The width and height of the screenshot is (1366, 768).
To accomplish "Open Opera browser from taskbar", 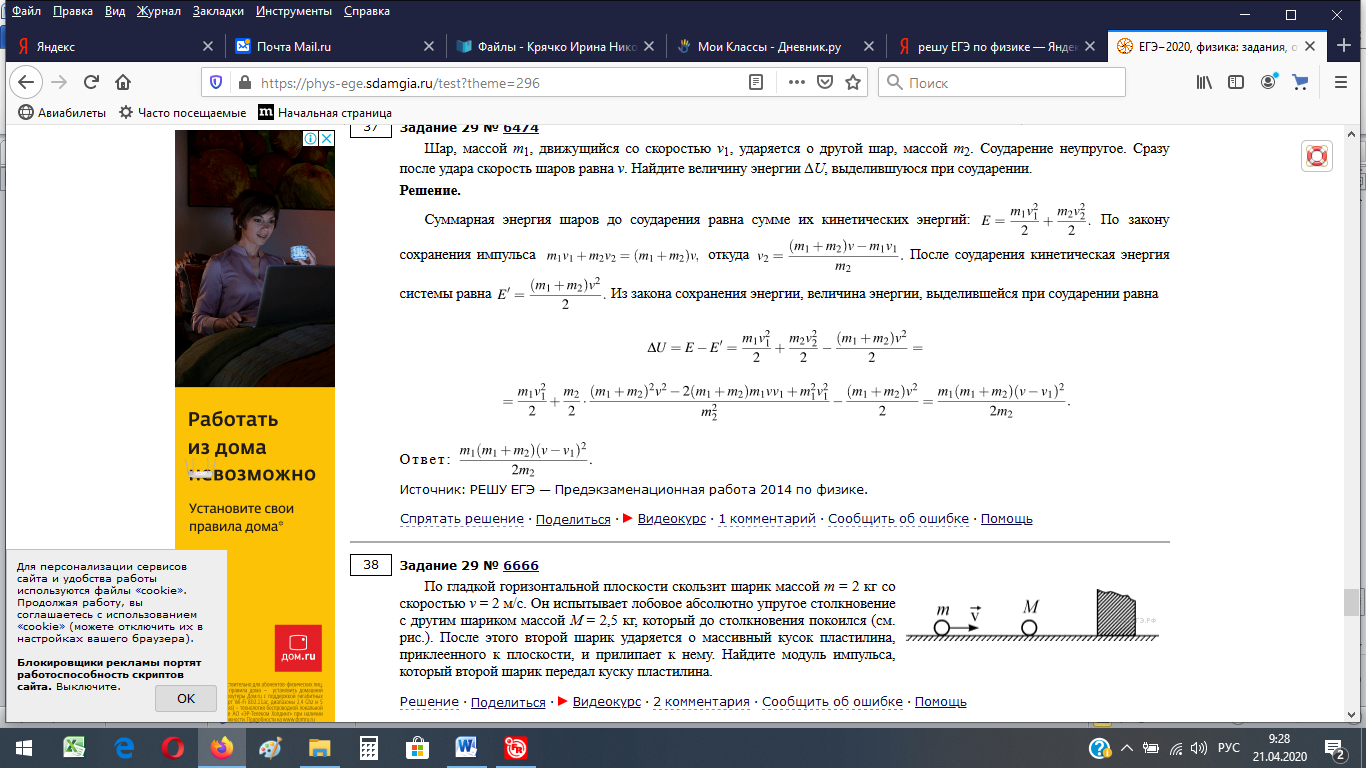I will point(173,747).
